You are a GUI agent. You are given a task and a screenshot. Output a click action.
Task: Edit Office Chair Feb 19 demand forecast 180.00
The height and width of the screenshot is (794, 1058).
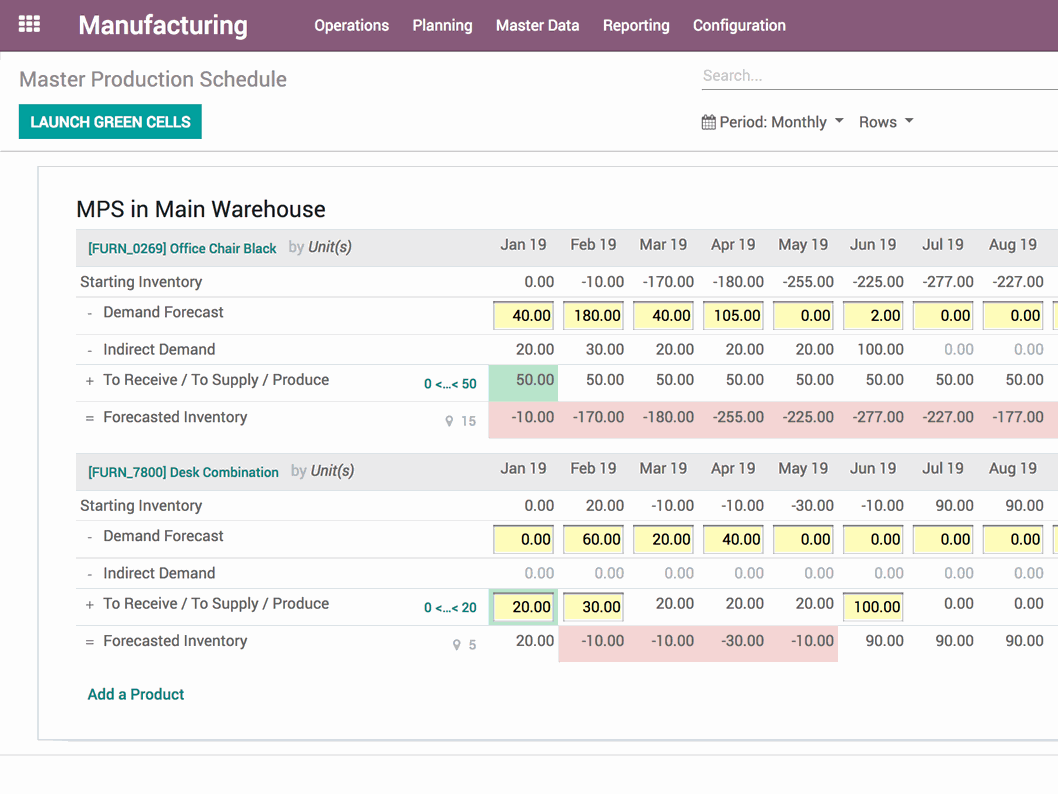[x=594, y=316]
